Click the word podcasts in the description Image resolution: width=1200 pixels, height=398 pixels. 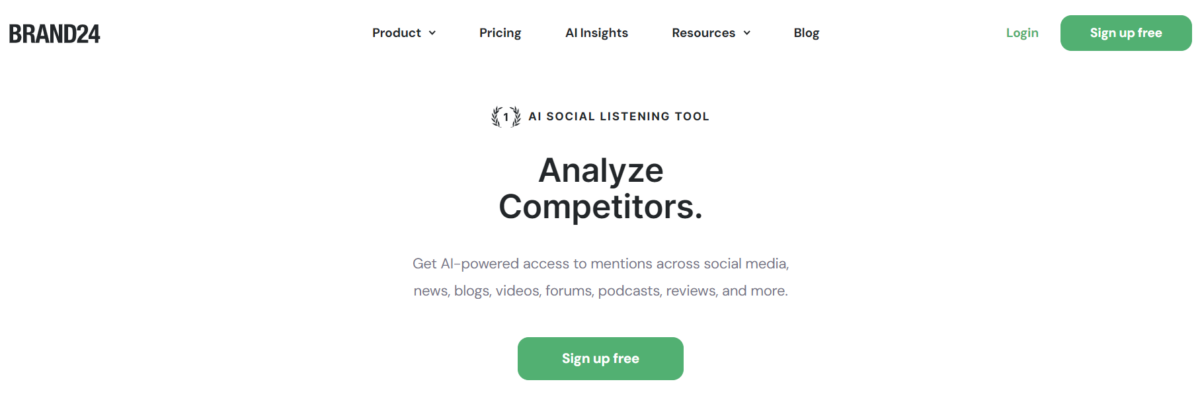pyautogui.click(x=629, y=292)
